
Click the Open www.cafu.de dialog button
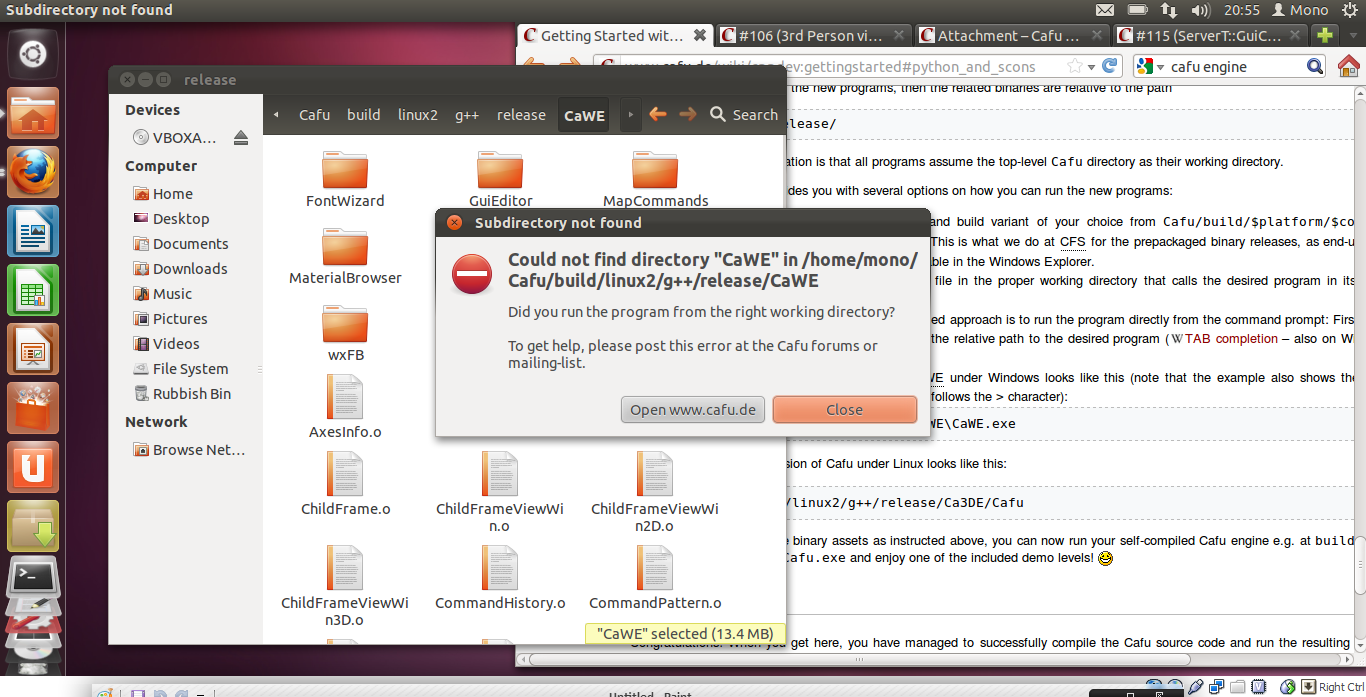click(x=693, y=409)
